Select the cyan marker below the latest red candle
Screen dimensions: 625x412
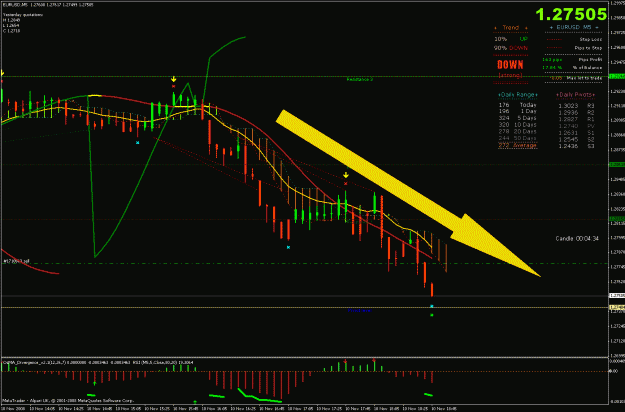(432, 306)
